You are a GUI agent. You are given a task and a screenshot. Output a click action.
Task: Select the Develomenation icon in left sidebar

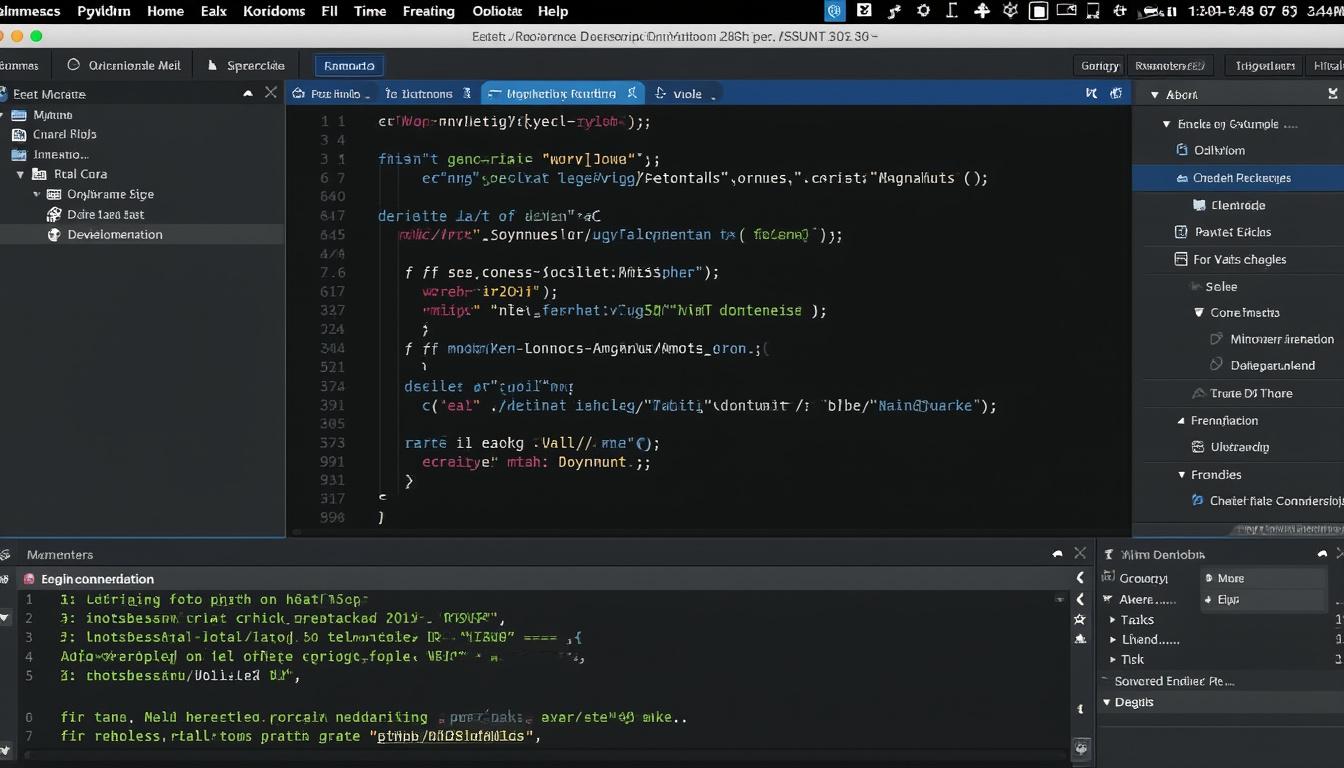54,234
